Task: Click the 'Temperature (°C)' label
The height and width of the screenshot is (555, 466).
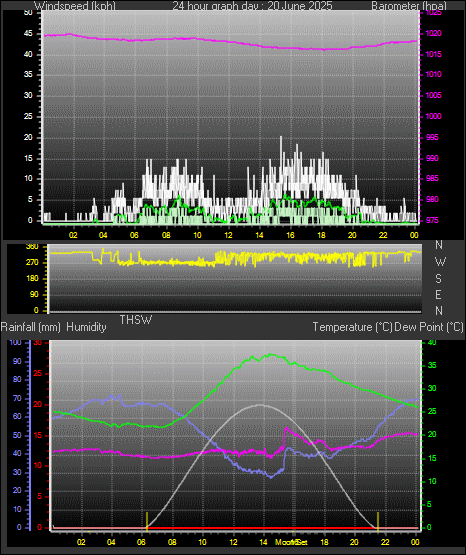Action: pos(352,327)
